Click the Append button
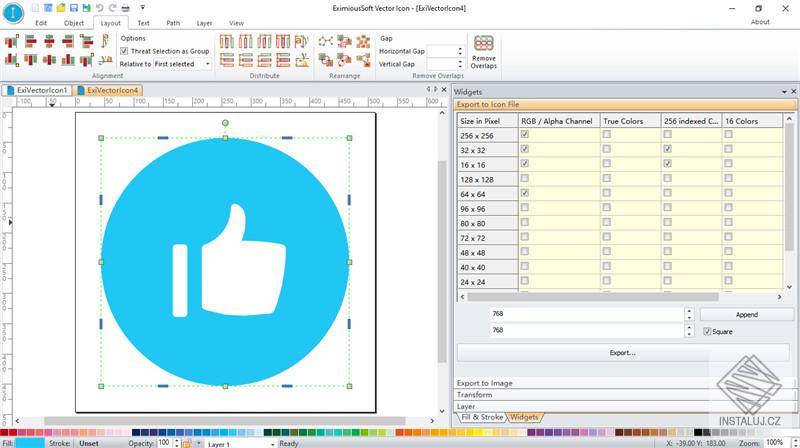The height and width of the screenshot is (448, 800). (746, 314)
